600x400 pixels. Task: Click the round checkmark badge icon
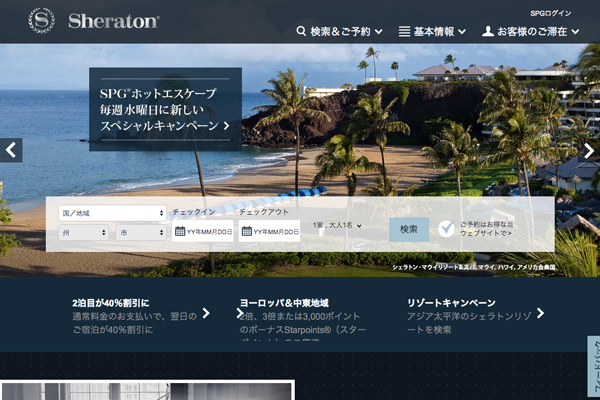tap(447, 229)
